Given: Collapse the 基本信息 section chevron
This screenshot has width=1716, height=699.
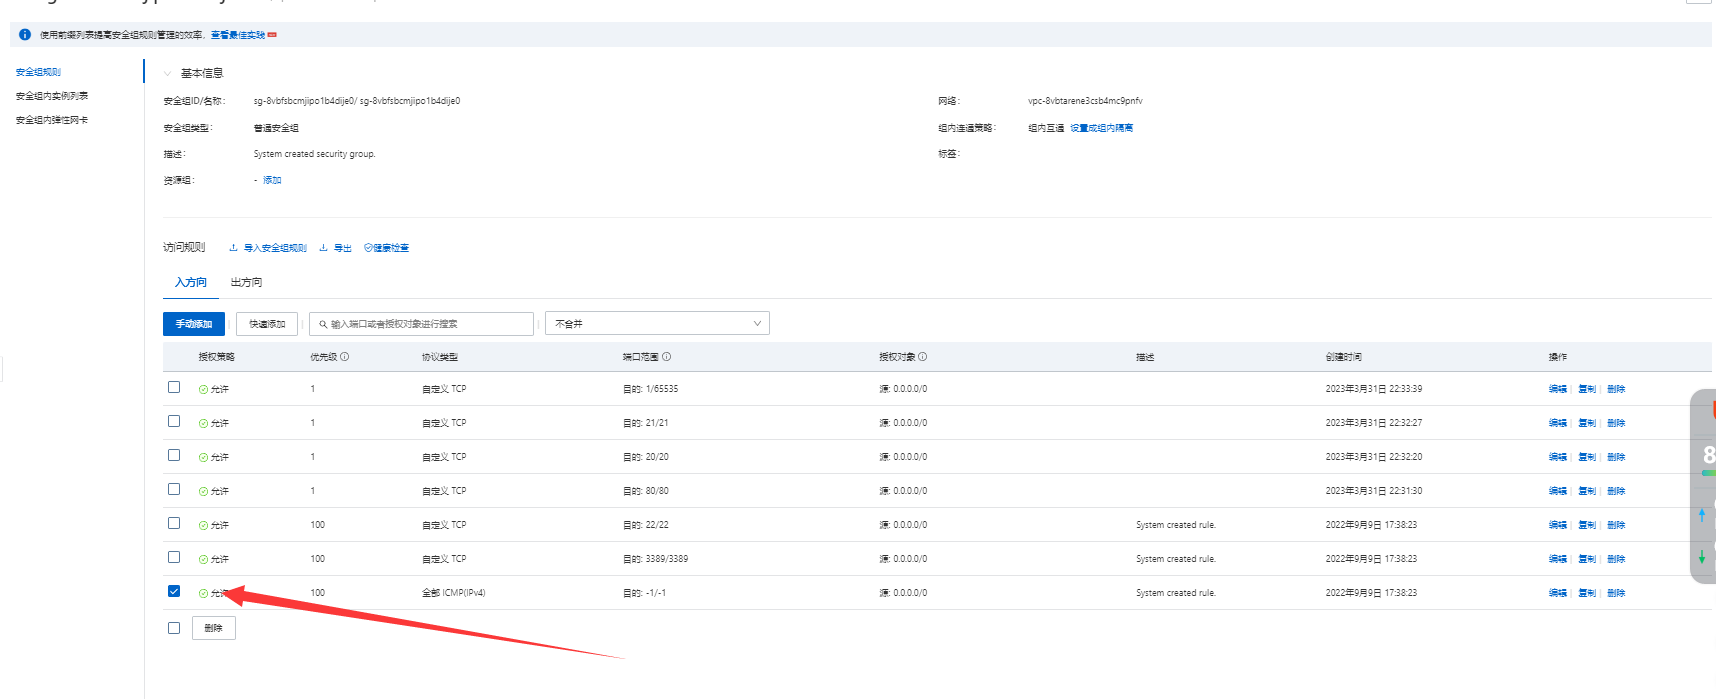Looking at the screenshot, I should click(168, 73).
